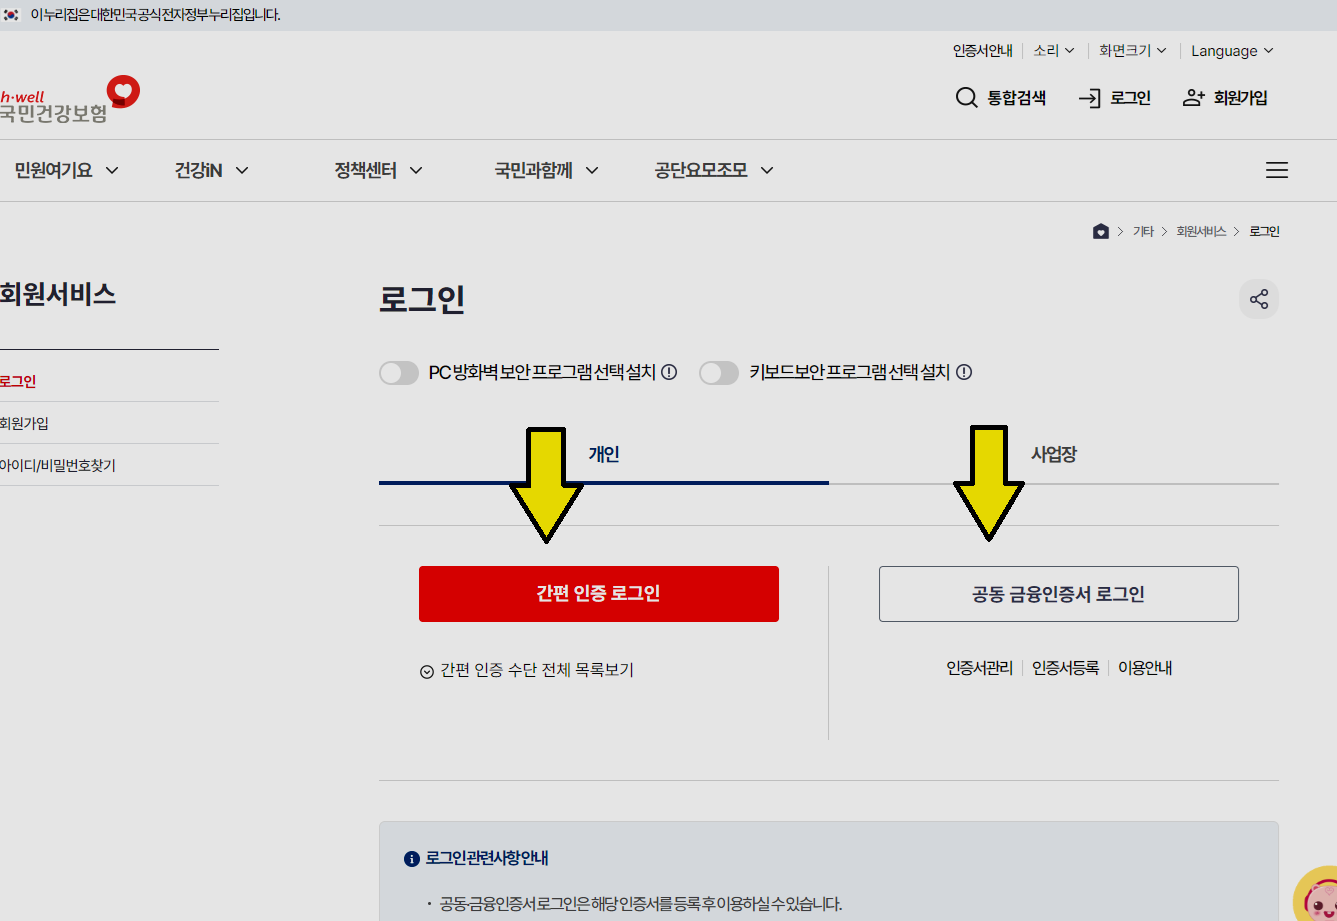Image resolution: width=1337 pixels, height=921 pixels.
Task: Click the h-well 국민건강보험 logo
Action: [60, 97]
